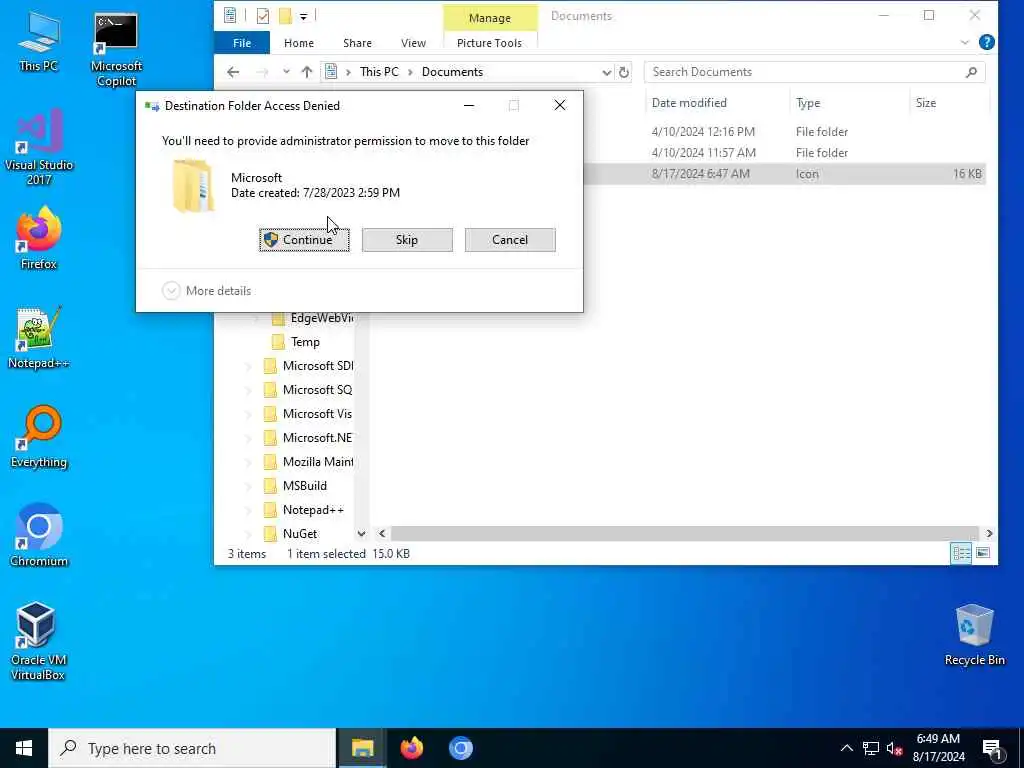Cancel the folder move dialog
The image size is (1024, 768).
[510, 240]
